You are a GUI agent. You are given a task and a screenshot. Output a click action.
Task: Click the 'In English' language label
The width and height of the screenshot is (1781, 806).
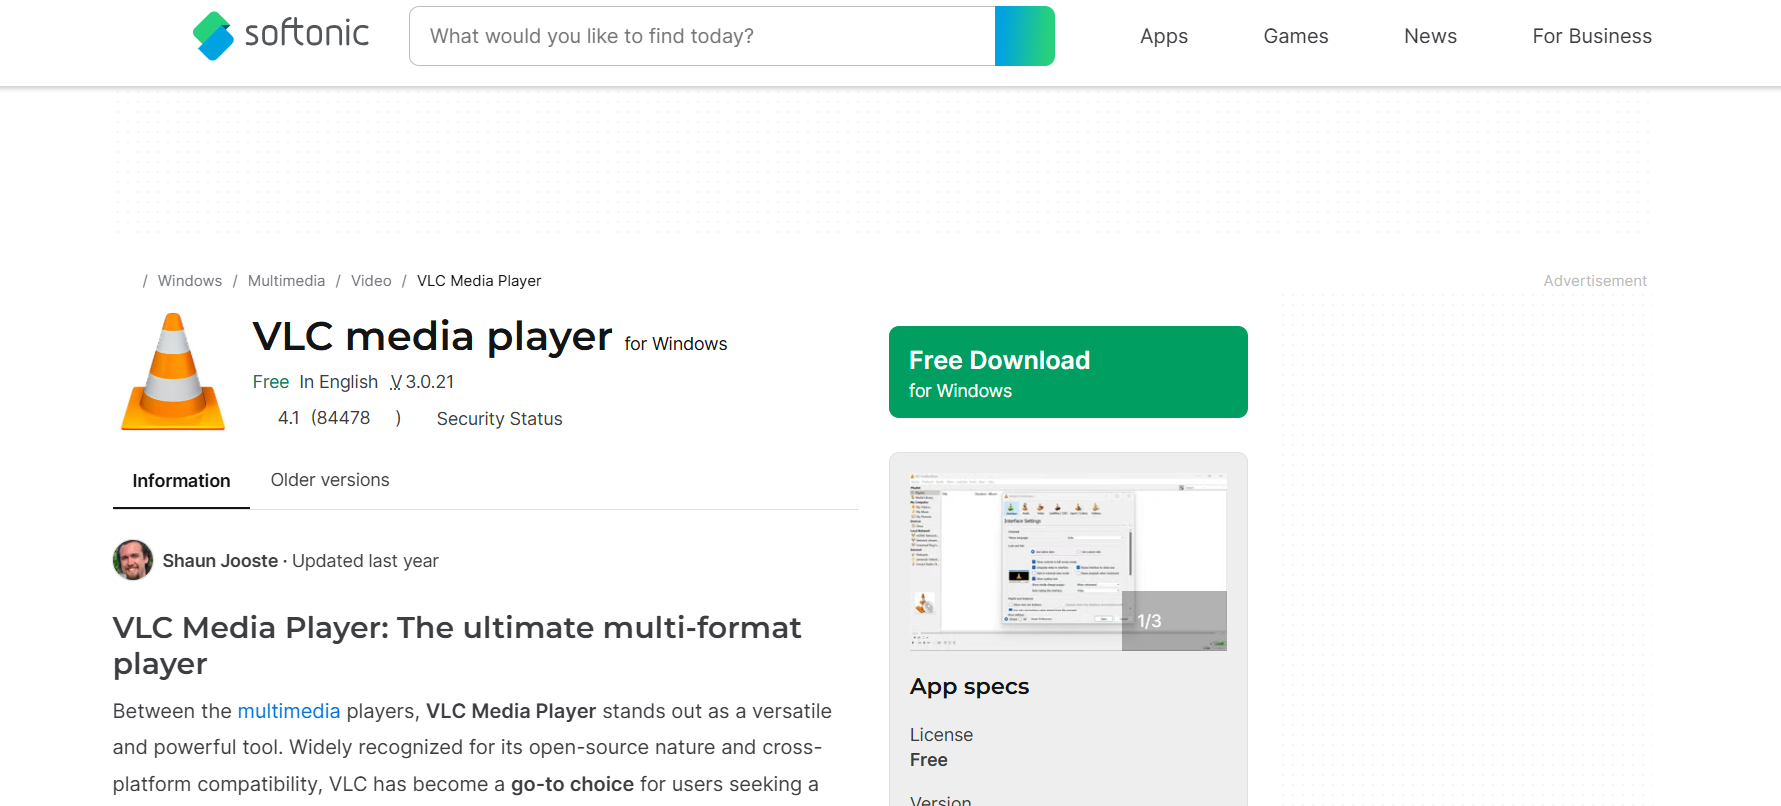339,382
